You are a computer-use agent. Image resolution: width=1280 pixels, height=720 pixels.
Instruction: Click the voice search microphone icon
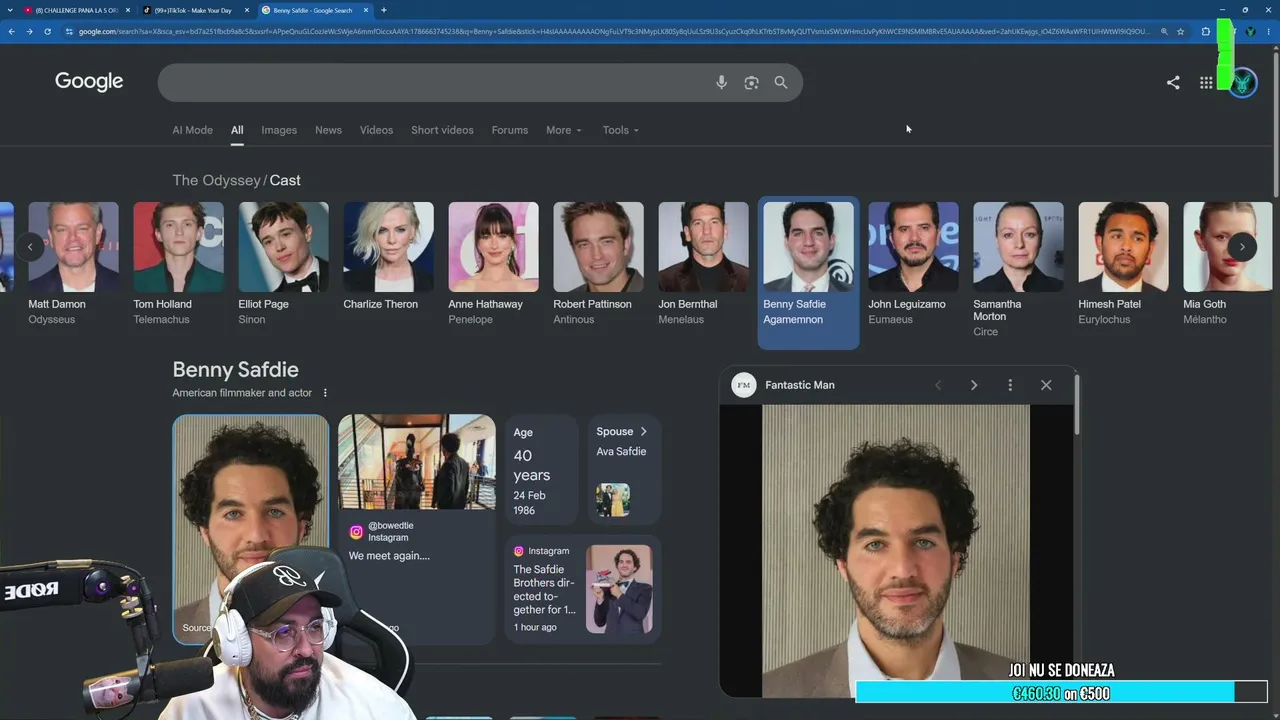(721, 83)
